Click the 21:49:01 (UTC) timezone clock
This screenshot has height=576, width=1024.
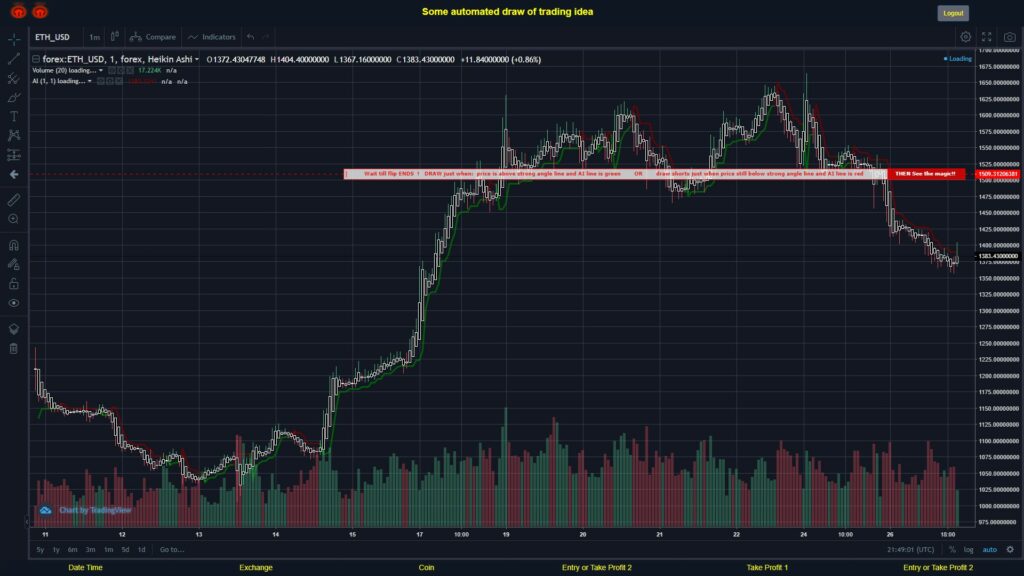pos(910,550)
